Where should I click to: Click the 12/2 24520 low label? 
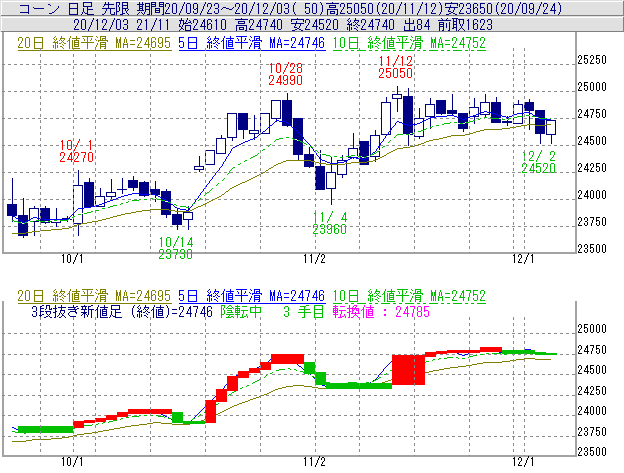click(x=538, y=162)
